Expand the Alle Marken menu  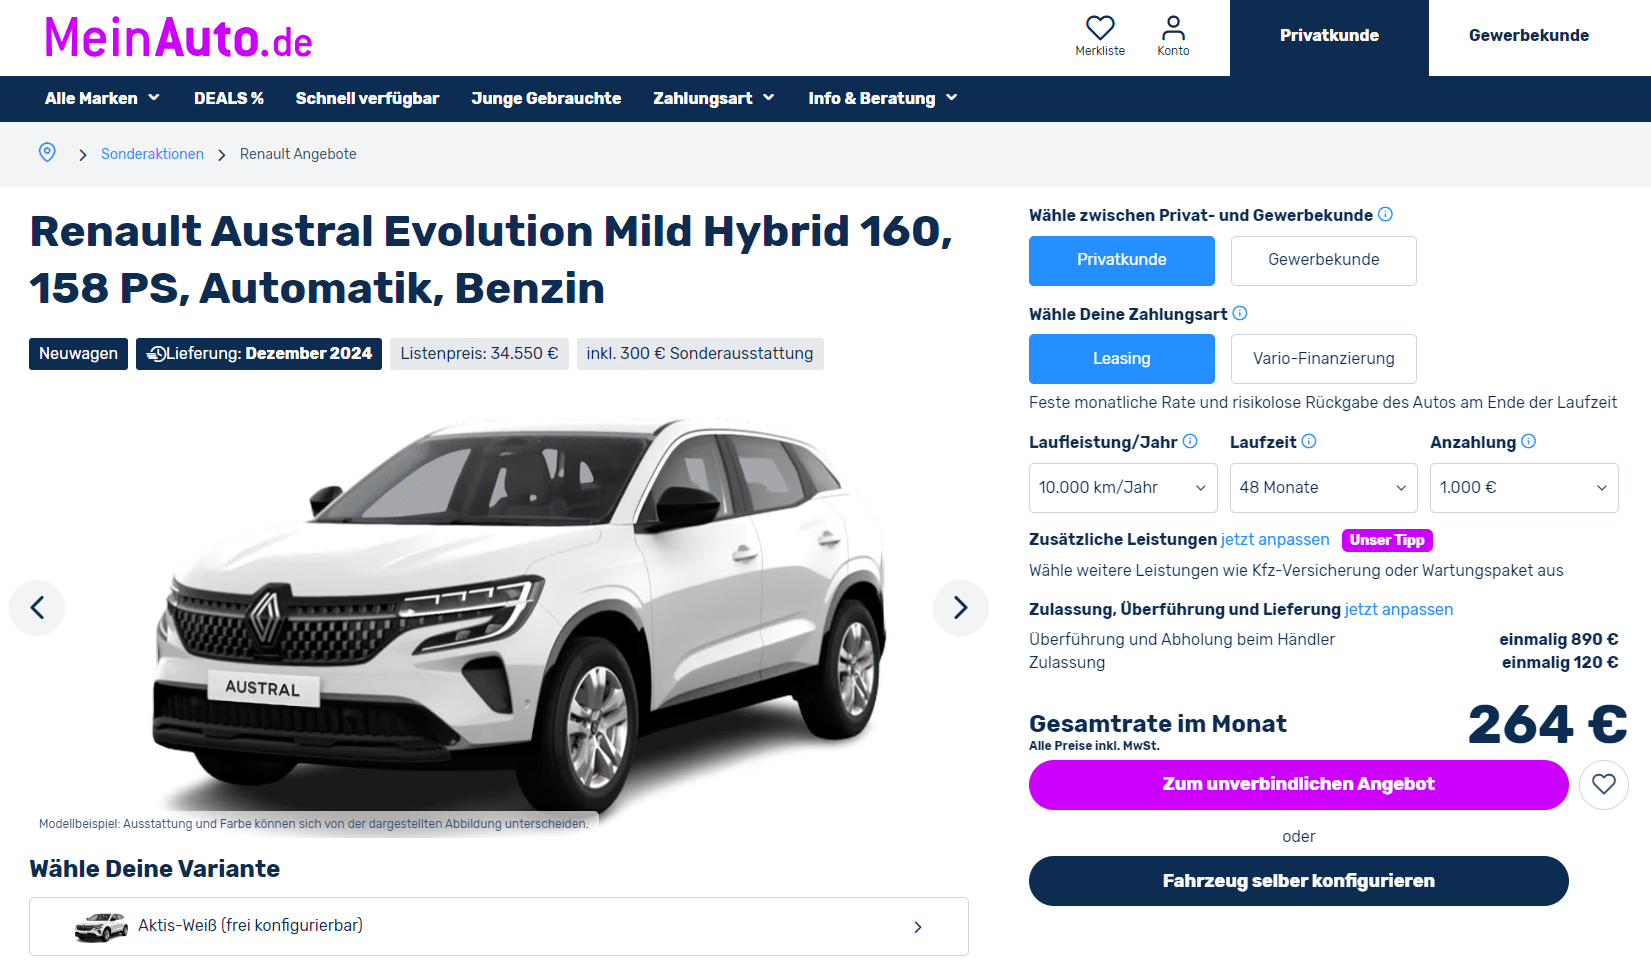coord(102,98)
